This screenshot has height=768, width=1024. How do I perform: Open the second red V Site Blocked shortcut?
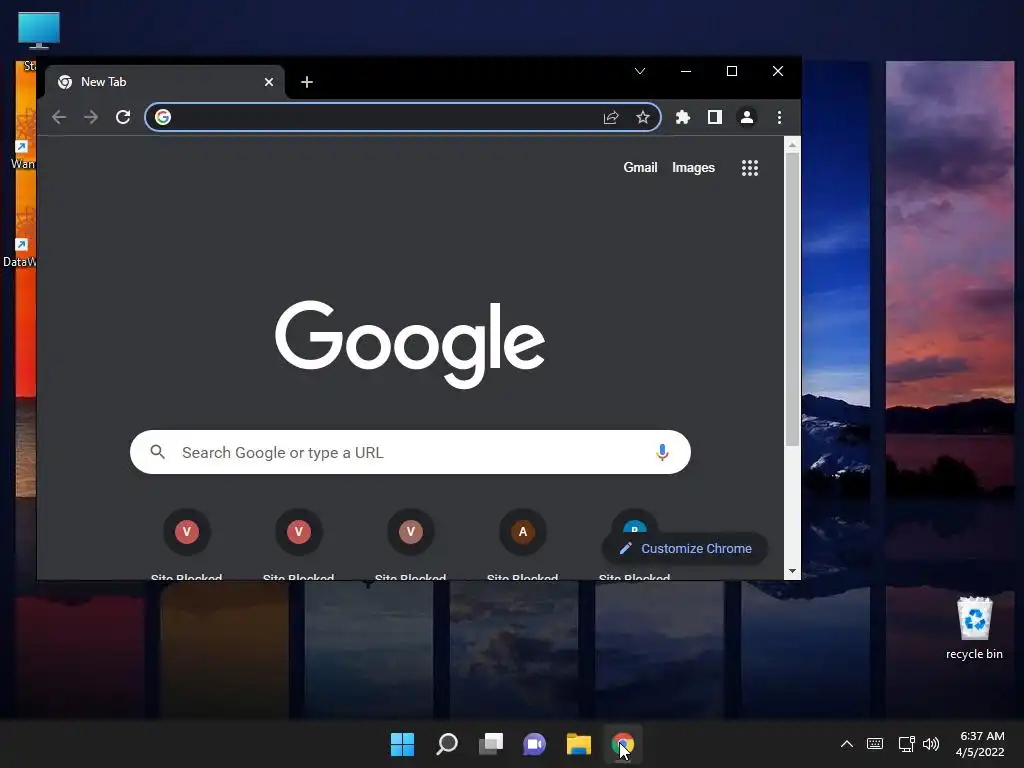(298, 532)
